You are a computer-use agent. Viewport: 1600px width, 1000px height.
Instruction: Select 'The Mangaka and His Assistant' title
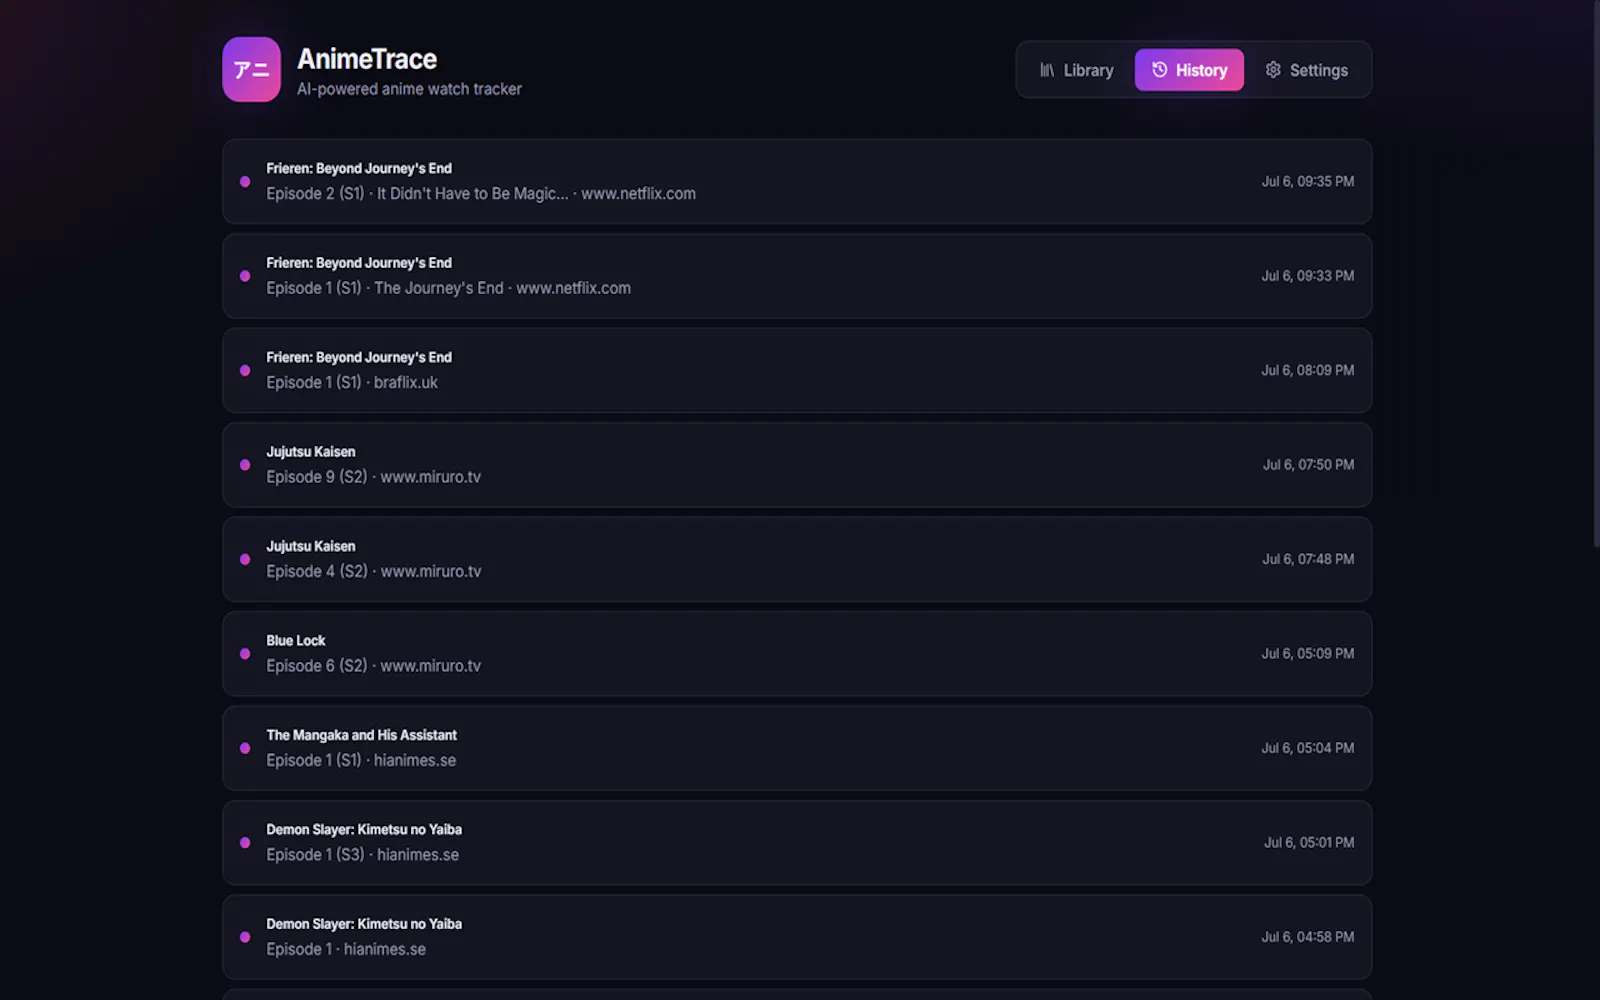361,735
